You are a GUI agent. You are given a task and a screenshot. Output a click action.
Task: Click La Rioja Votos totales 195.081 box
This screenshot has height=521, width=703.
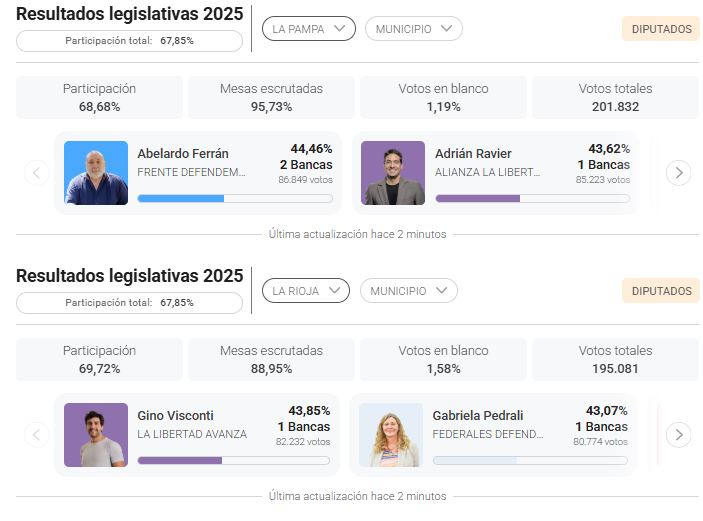pyautogui.click(x=615, y=359)
